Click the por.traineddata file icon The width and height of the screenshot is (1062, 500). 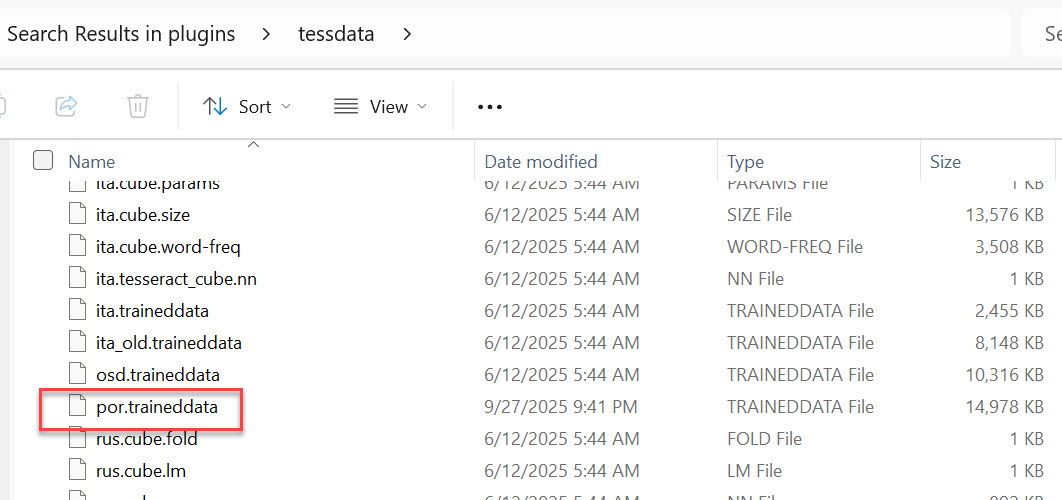78,407
